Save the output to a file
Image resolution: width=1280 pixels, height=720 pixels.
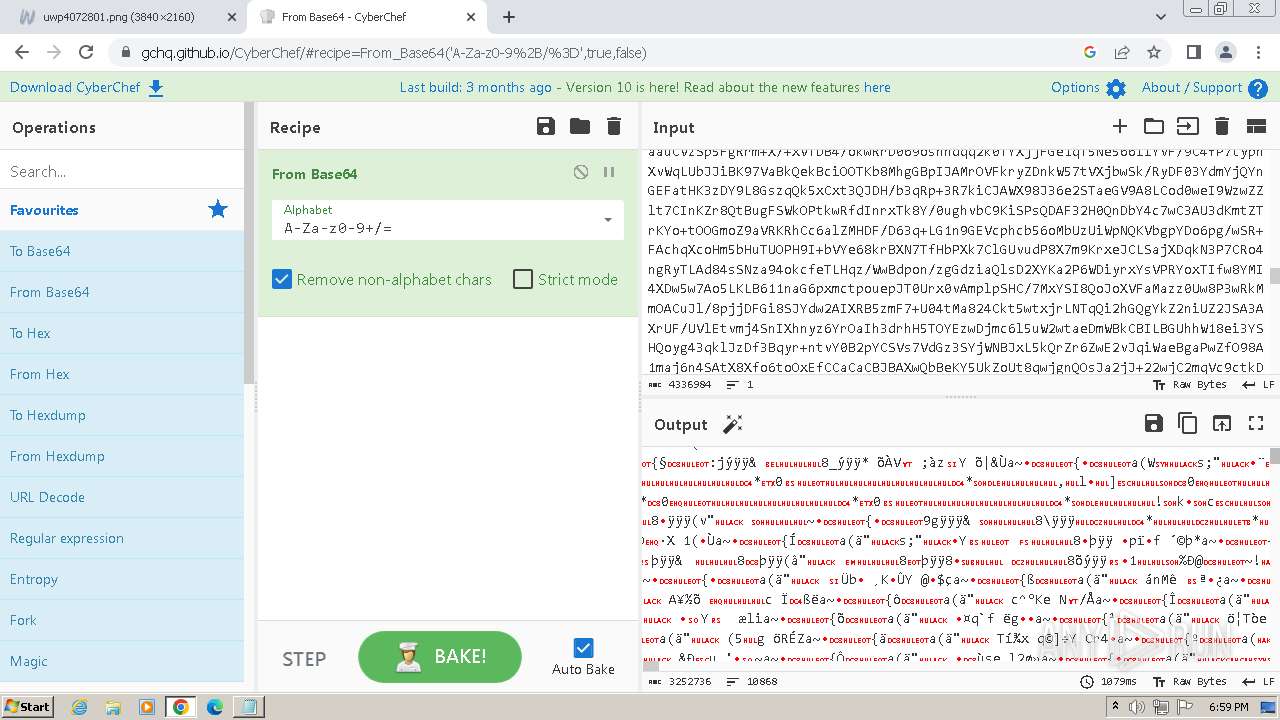click(1153, 423)
